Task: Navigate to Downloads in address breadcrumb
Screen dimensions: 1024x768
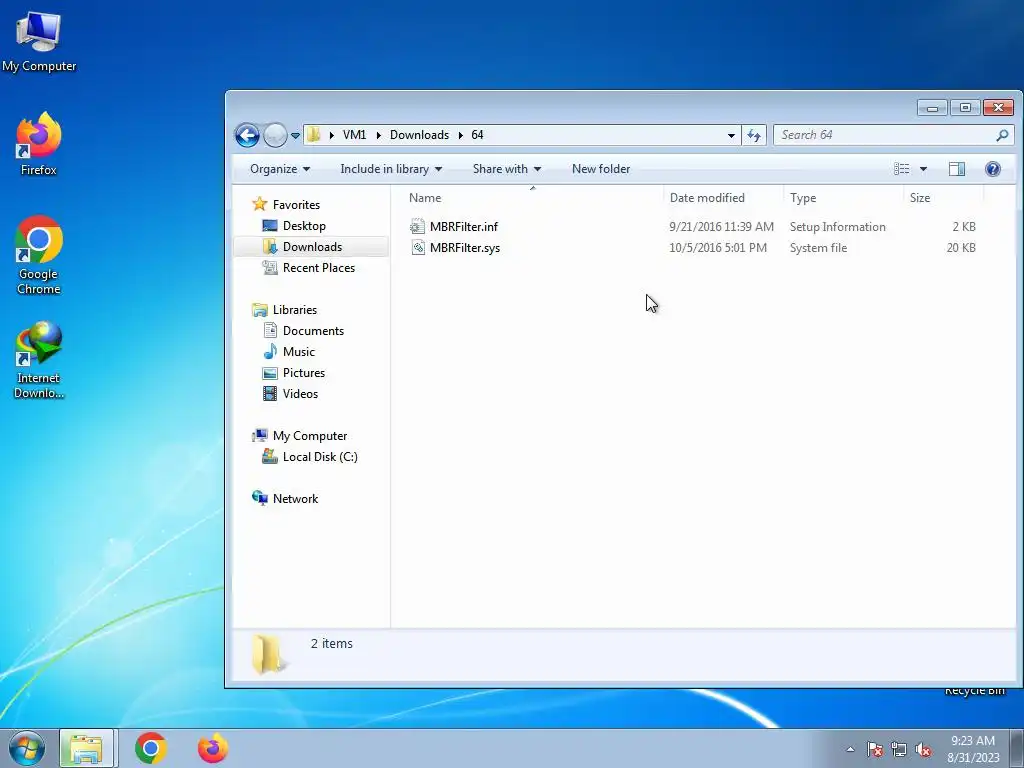Action: click(419, 135)
